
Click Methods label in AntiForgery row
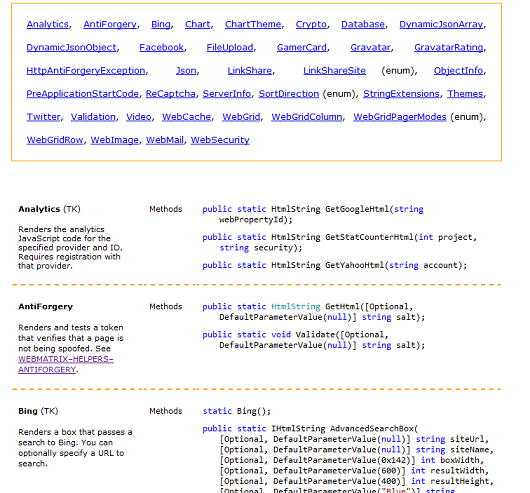coord(166,306)
